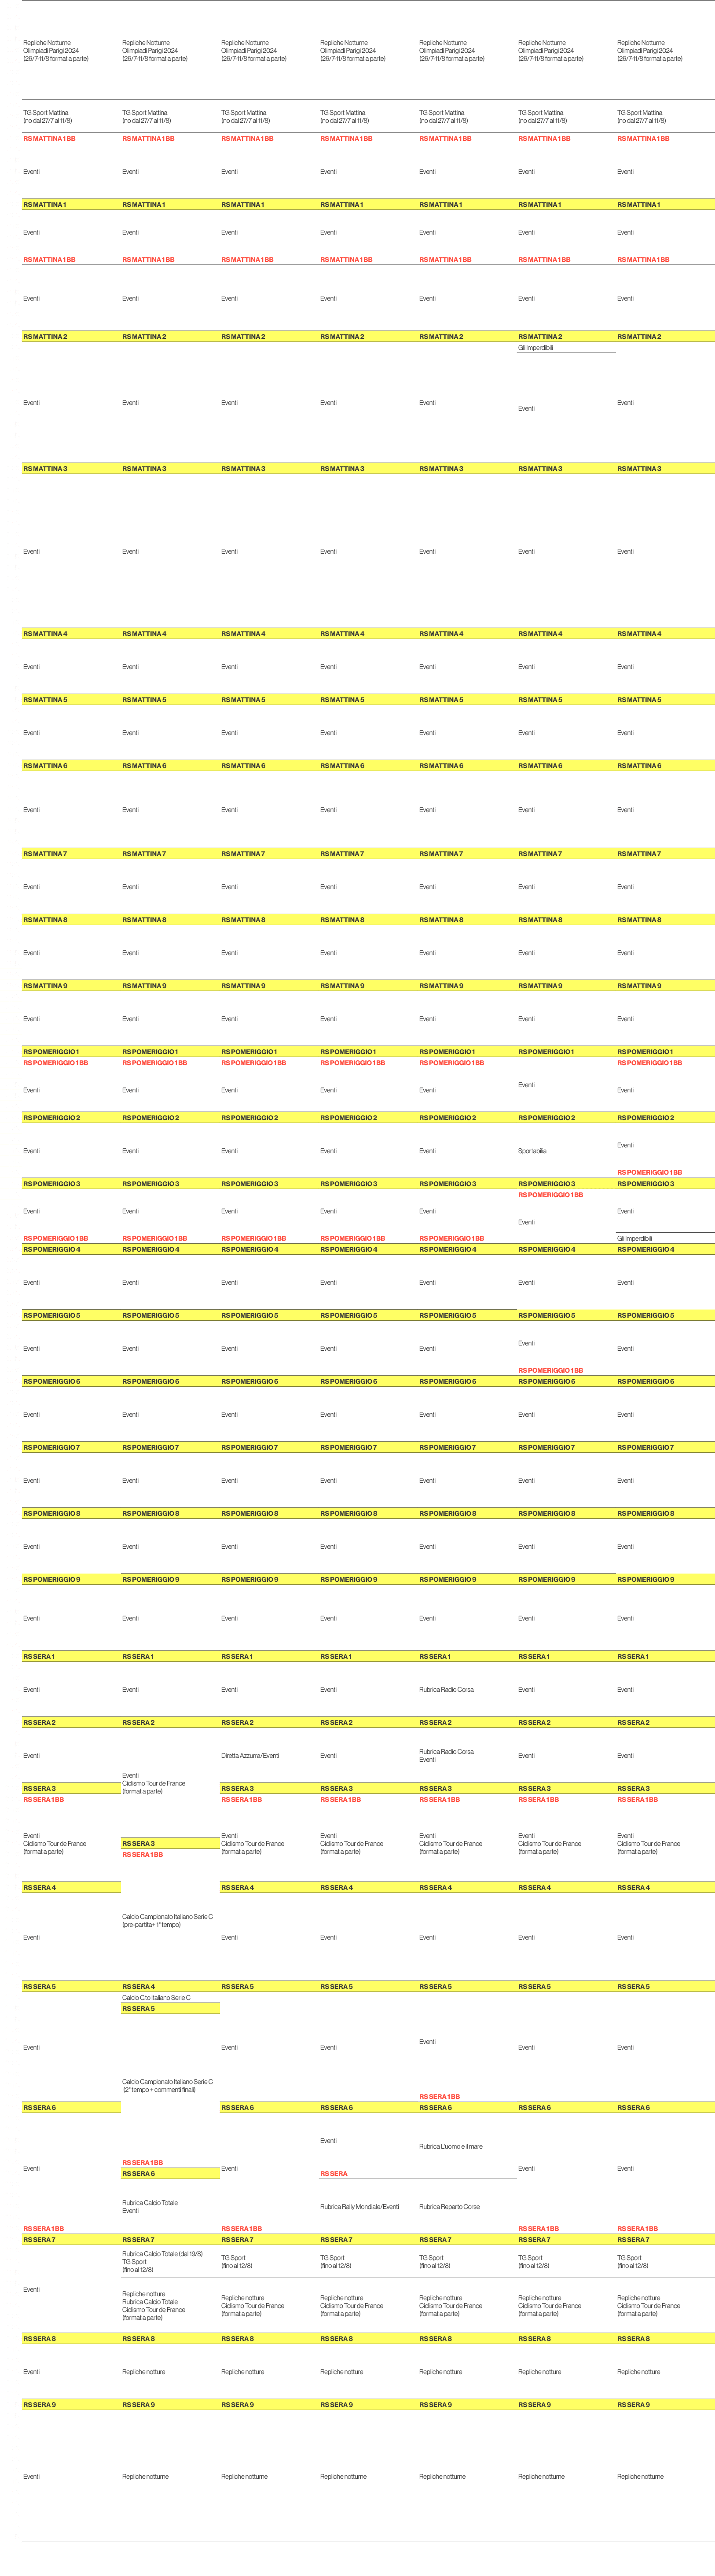
Task: Click 'Rubrica Calcio Totale (dal 19/8)' entry
Action: (x=162, y=2253)
